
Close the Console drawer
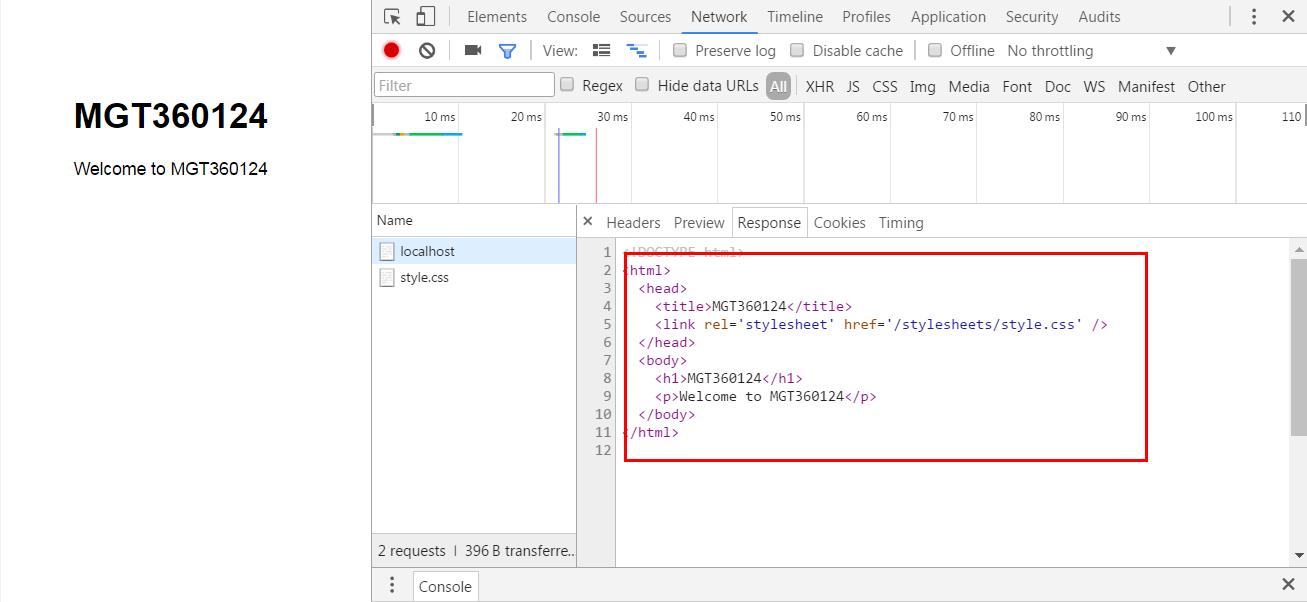click(1288, 584)
